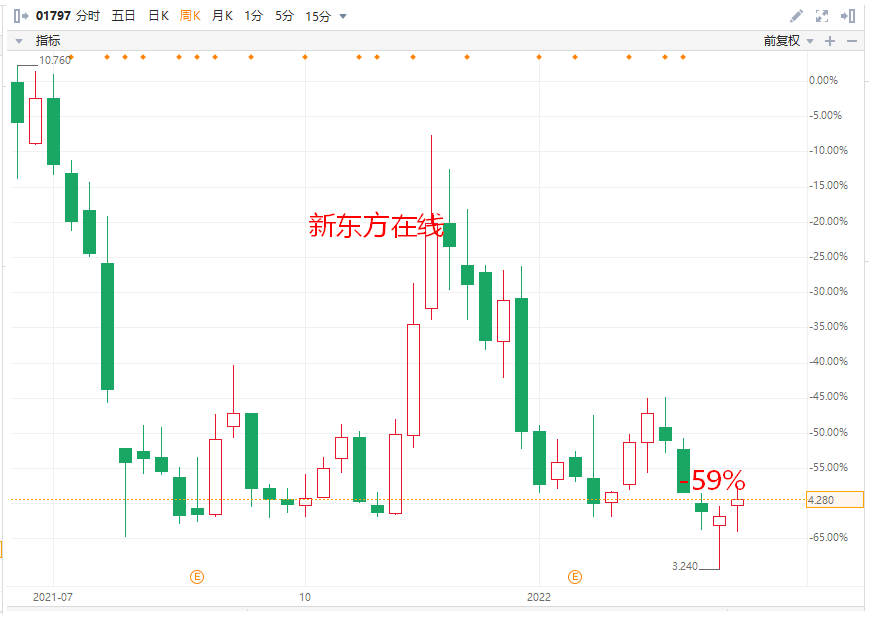Click the E earnings marker near 2021-07
Image resolution: width=871 pixels, height=622 pixels.
click(197, 577)
